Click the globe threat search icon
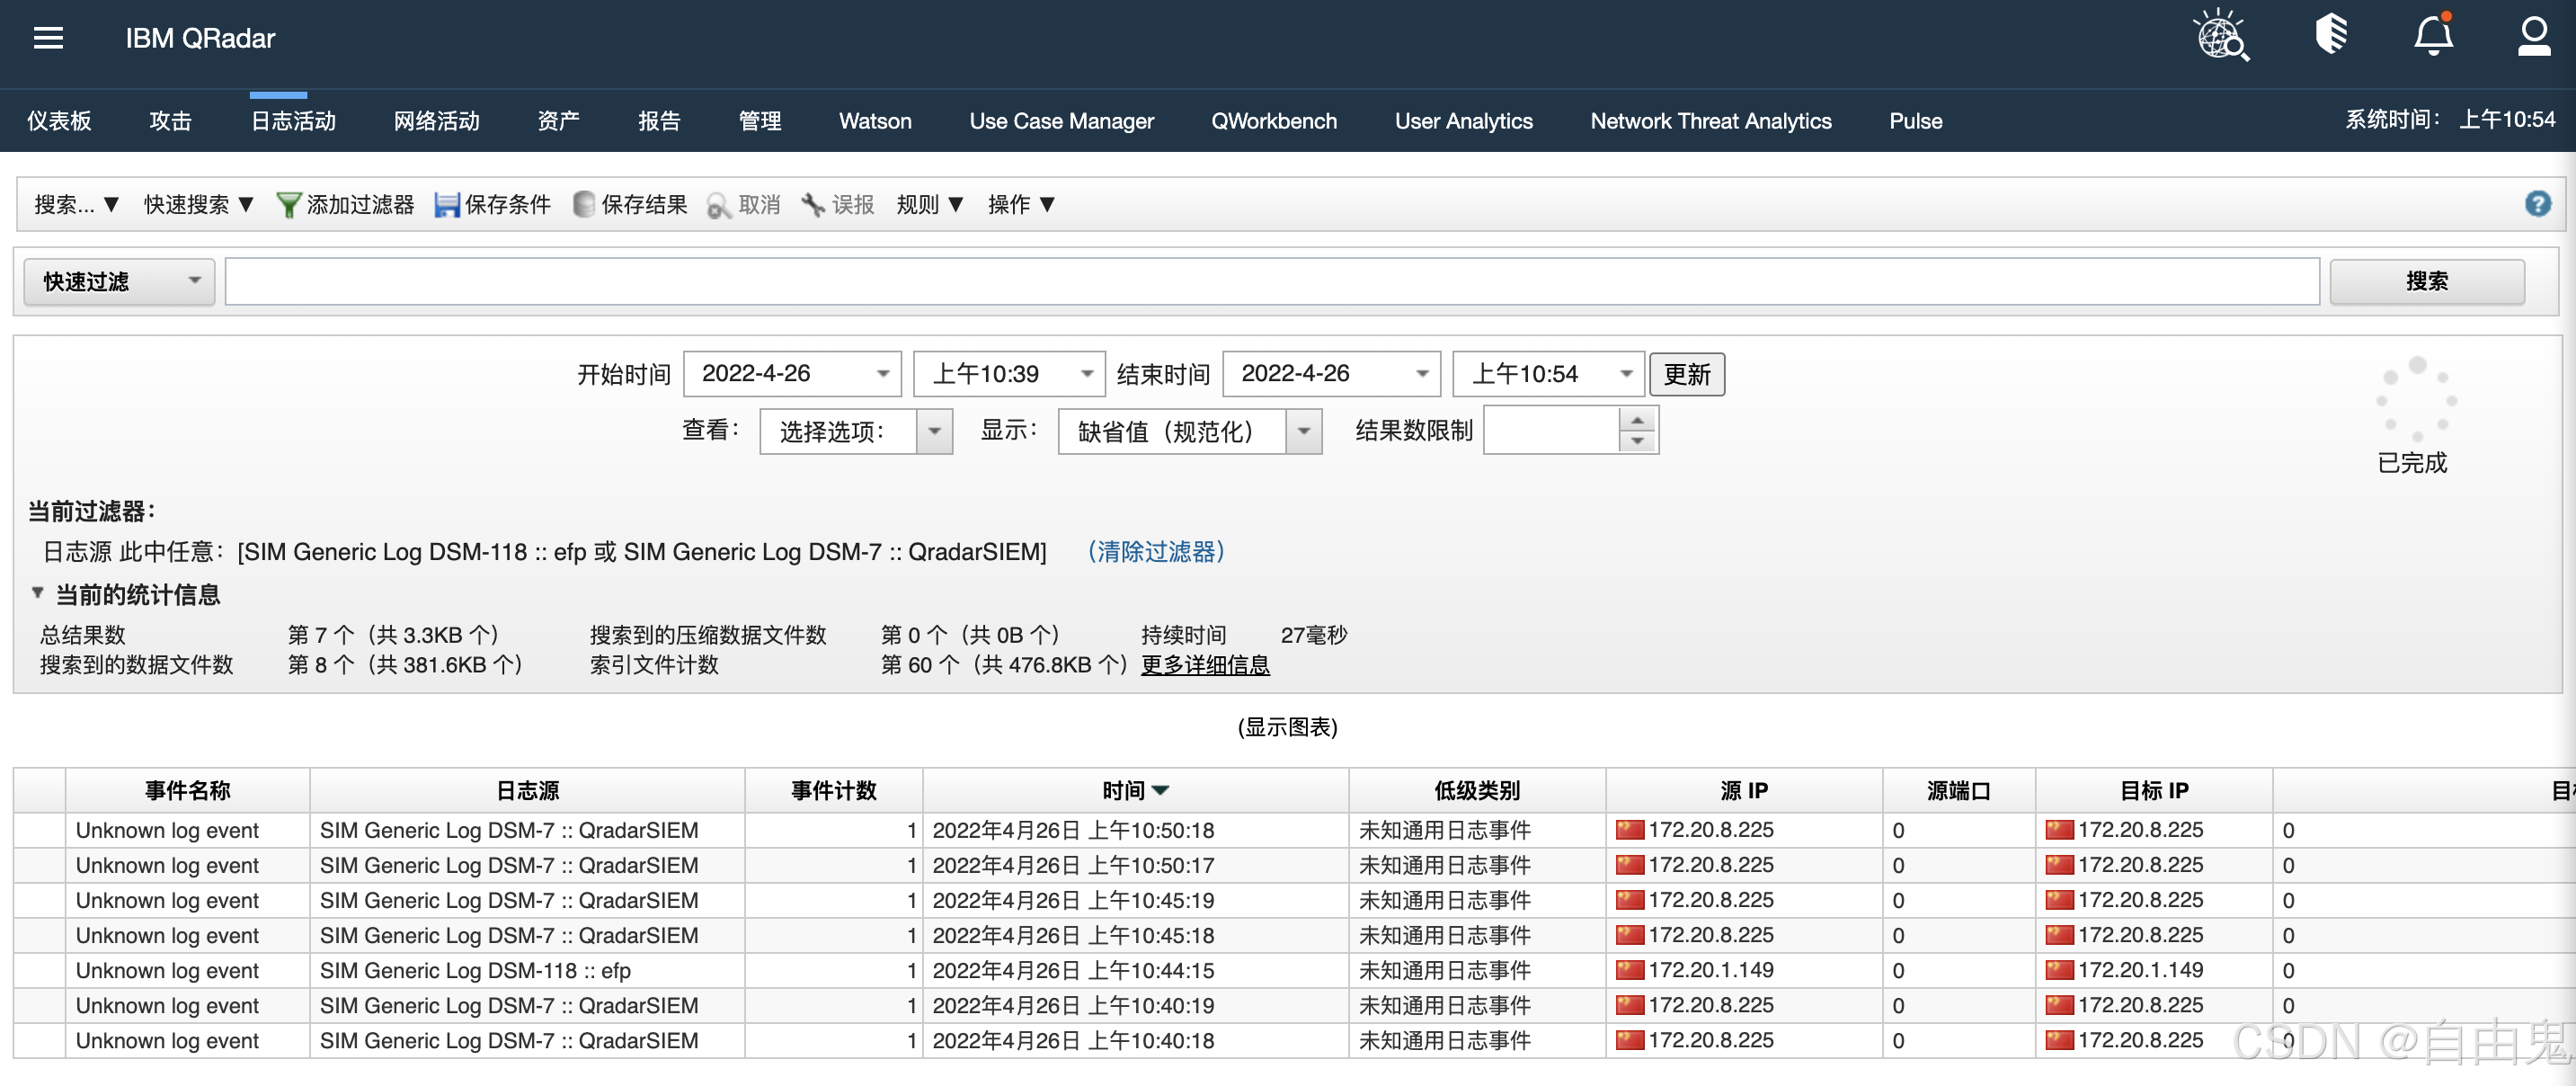The image size is (2576, 1086). coord(2221,37)
